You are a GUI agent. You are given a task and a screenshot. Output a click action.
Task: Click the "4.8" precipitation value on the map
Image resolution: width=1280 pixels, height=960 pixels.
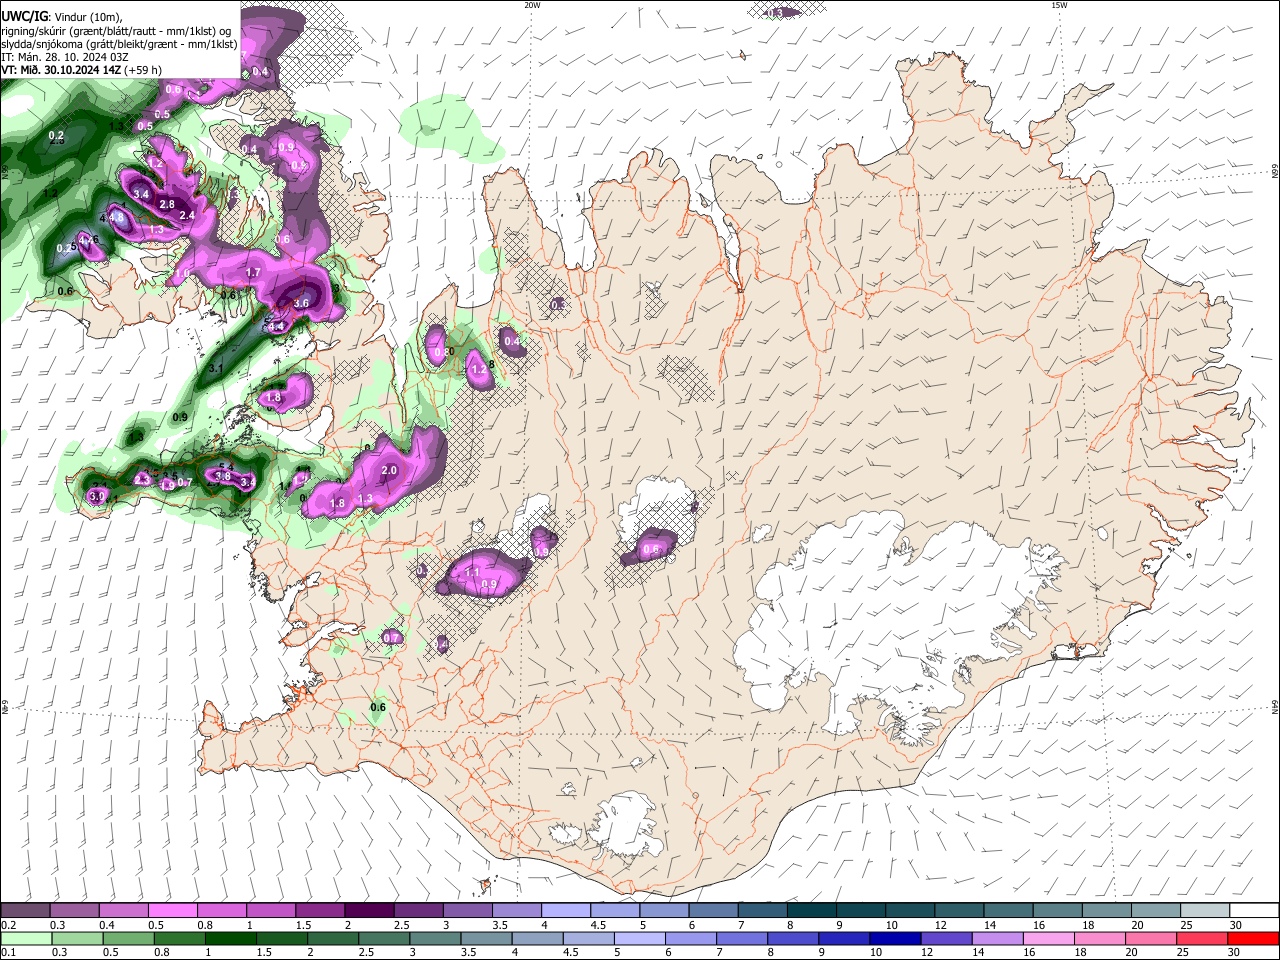click(x=117, y=217)
